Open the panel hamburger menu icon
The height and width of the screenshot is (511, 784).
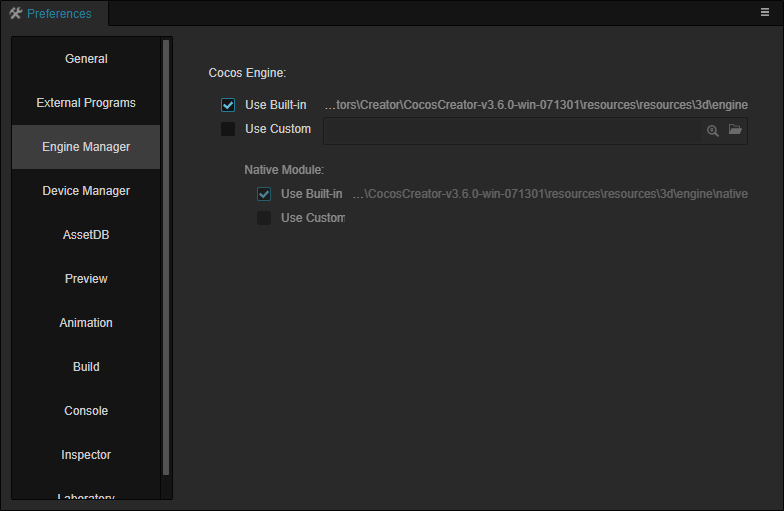click(764, 12)
